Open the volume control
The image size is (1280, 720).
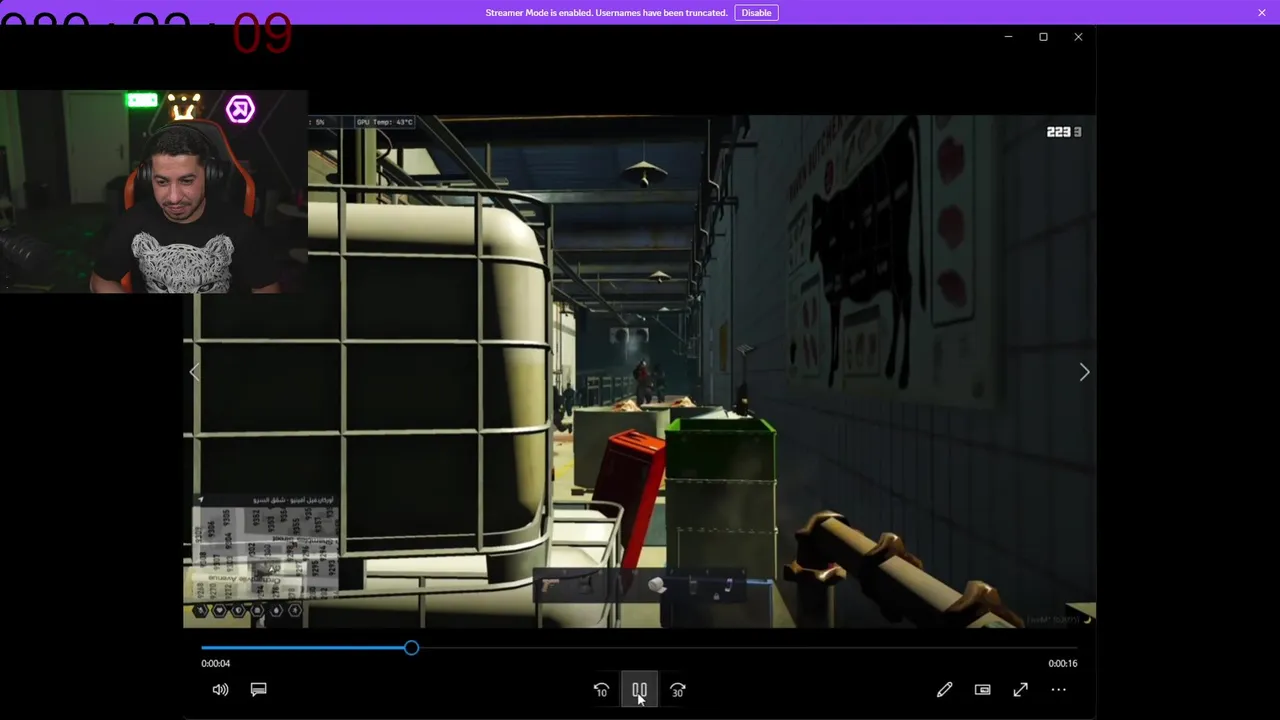tap(220, 690)
